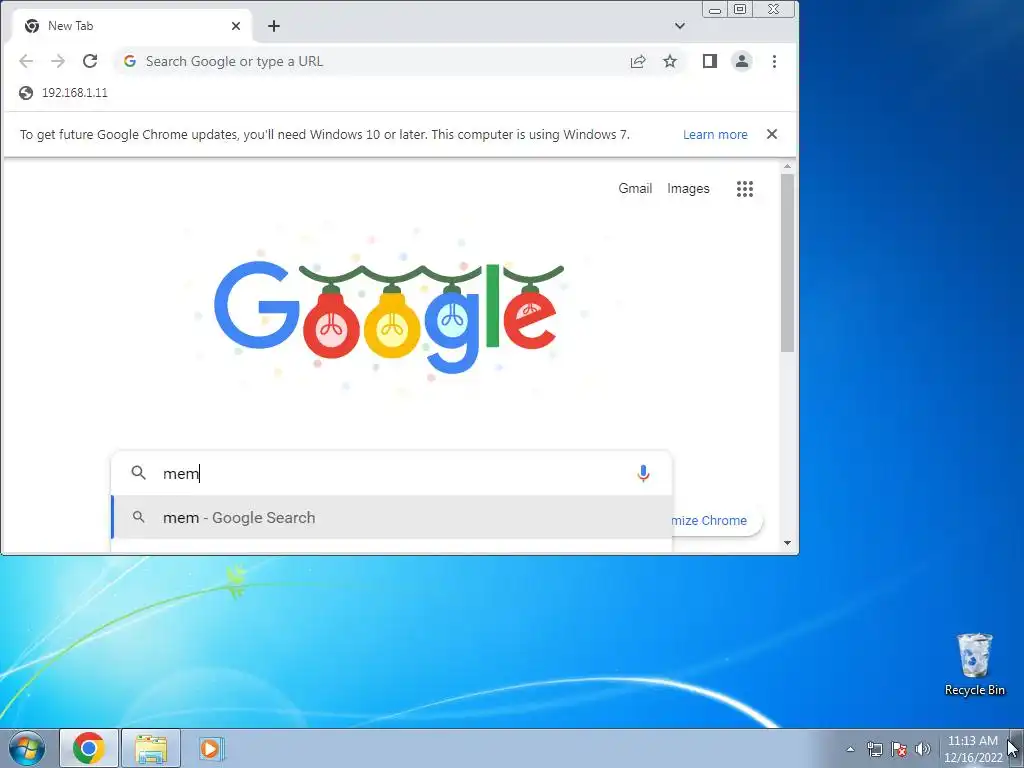Open the side panel icon
Screen dimensions: 1024x768
pos(710,61)
